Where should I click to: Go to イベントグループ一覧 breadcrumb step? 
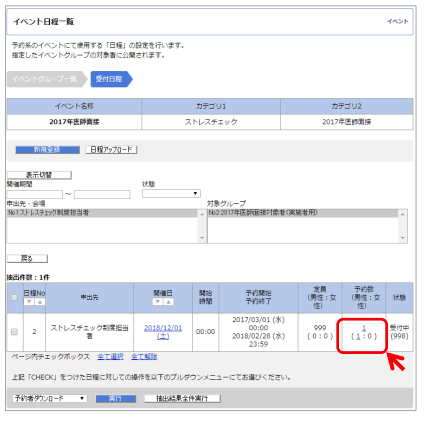[45, 79]
